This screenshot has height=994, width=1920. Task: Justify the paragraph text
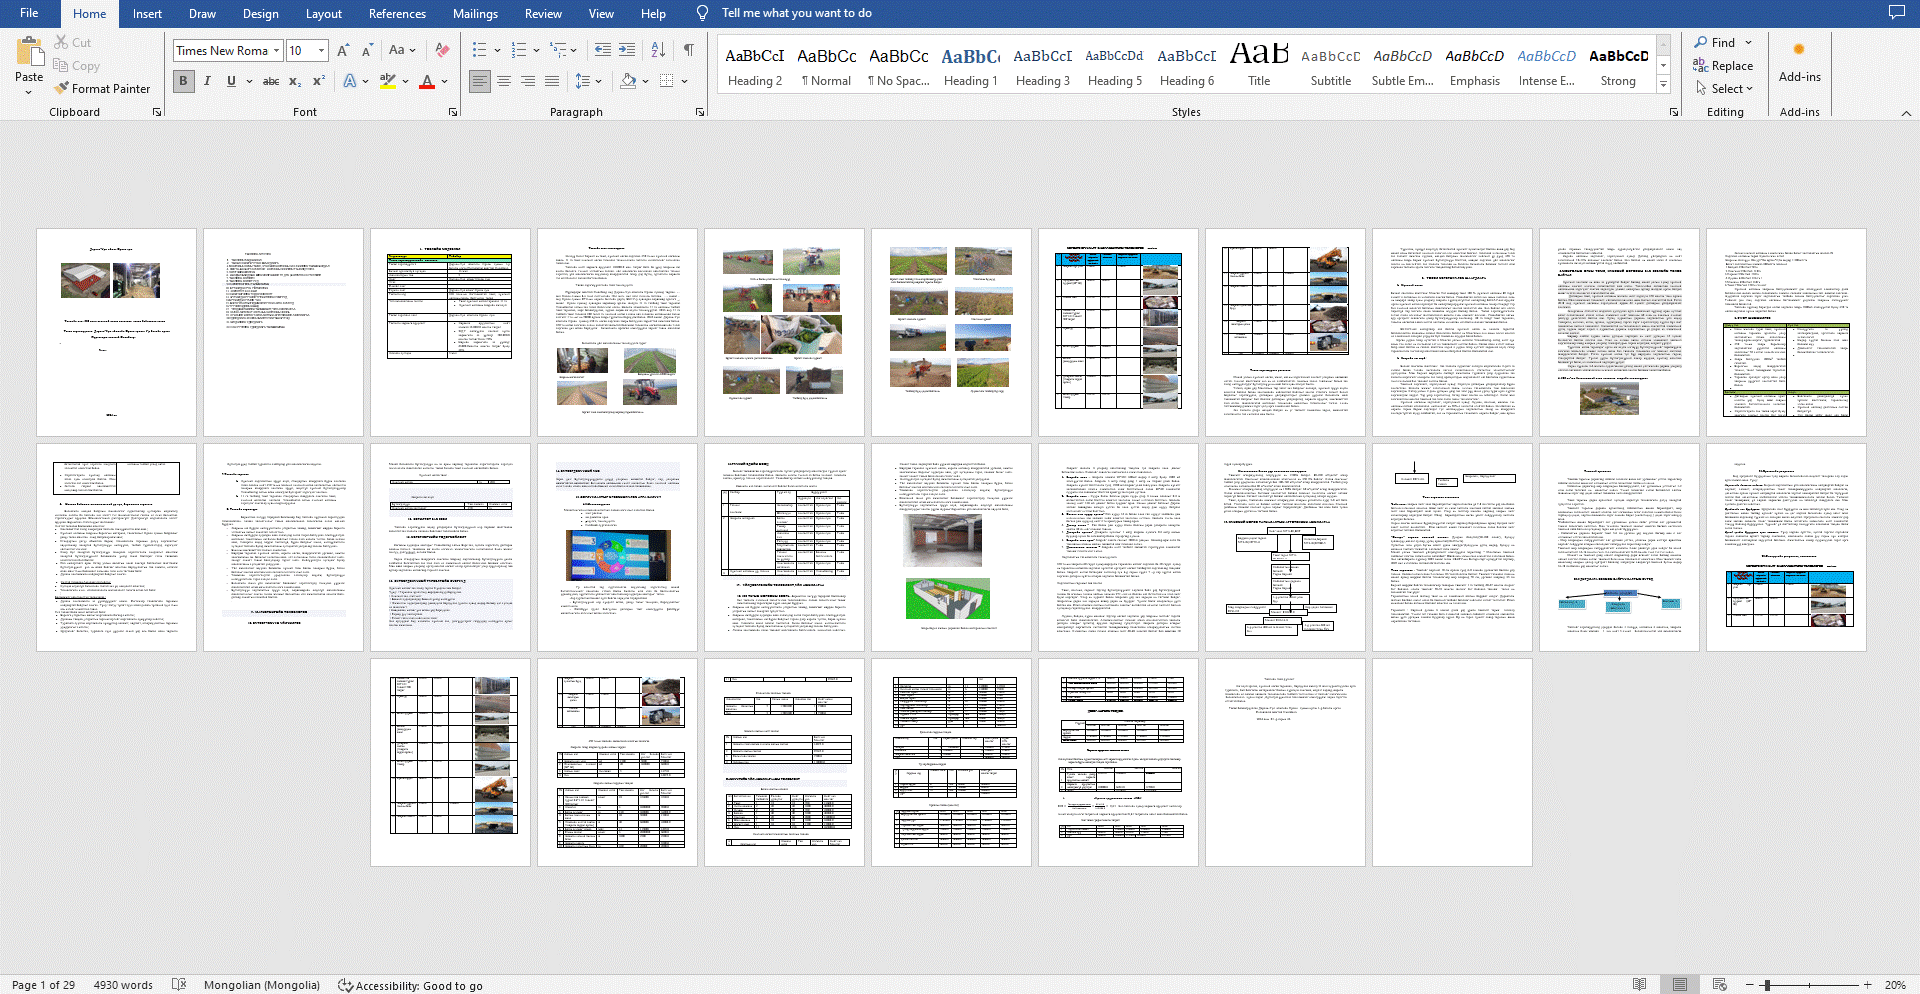pyautogui.click(x=552, y=81)
